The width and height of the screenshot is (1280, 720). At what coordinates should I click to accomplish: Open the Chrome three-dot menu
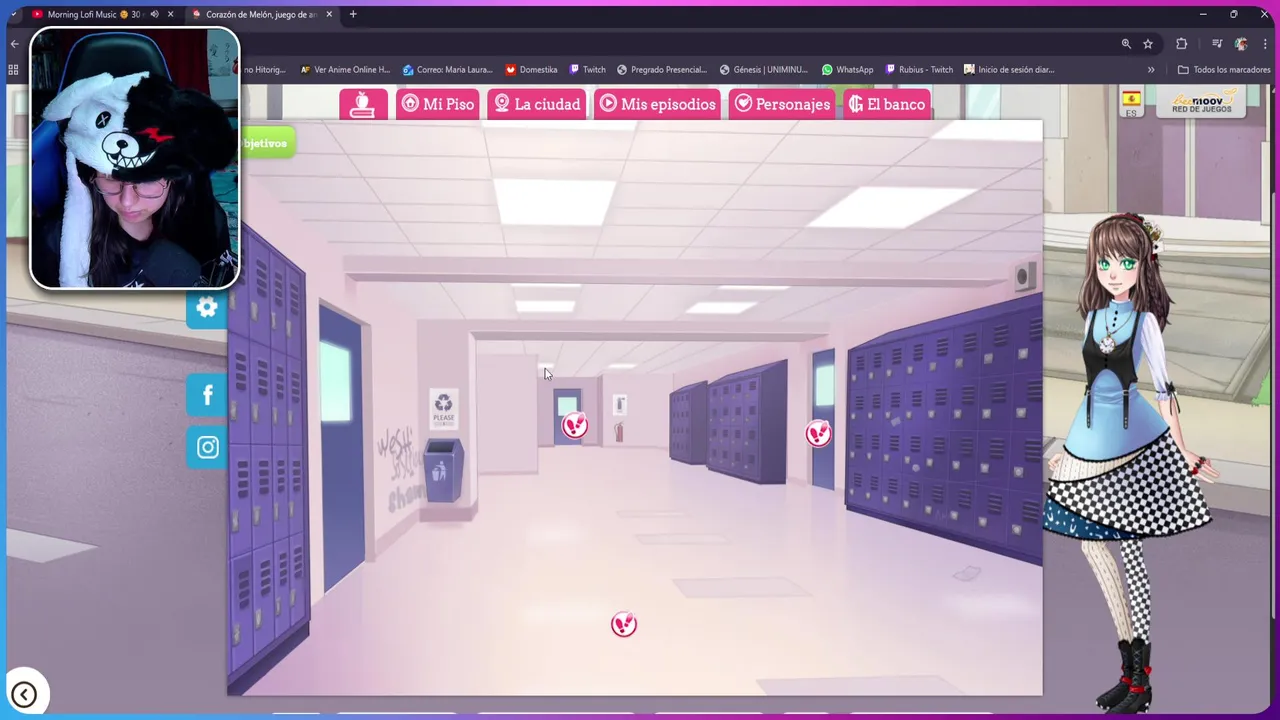1264,44
